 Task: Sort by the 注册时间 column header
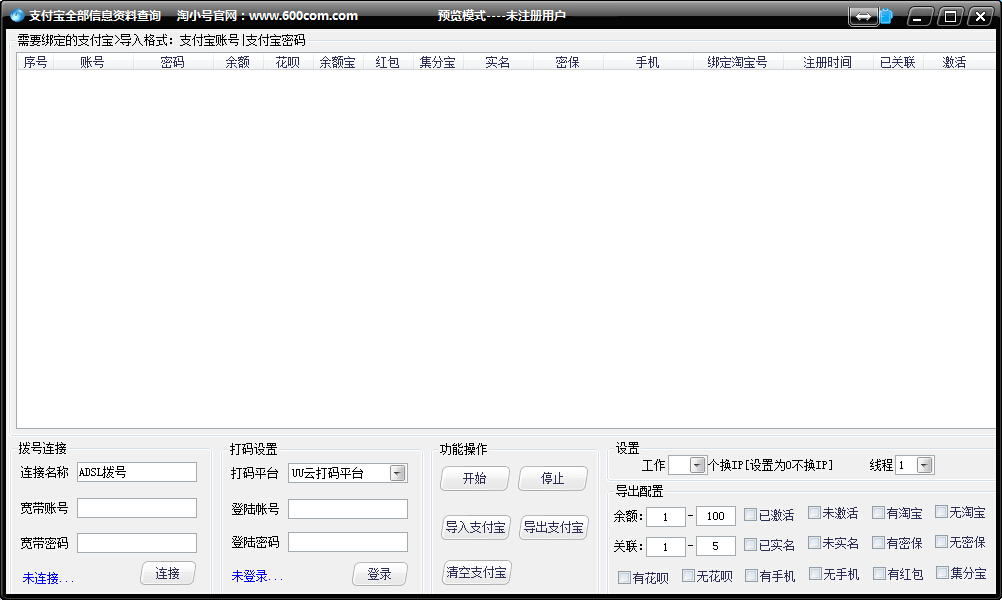[828, 62]
